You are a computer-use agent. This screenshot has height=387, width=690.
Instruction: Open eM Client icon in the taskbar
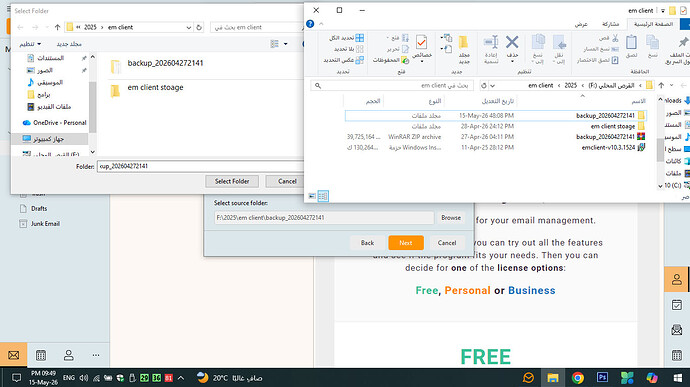click(529, 377)
